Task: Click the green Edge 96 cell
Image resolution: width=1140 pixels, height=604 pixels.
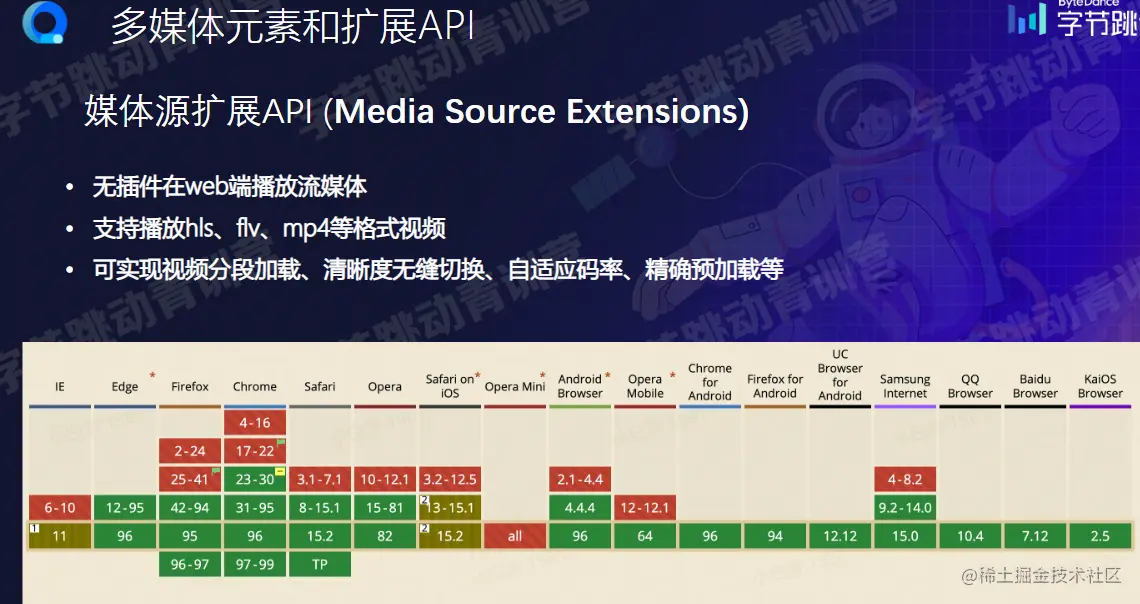Action: (x=125, y=536)
